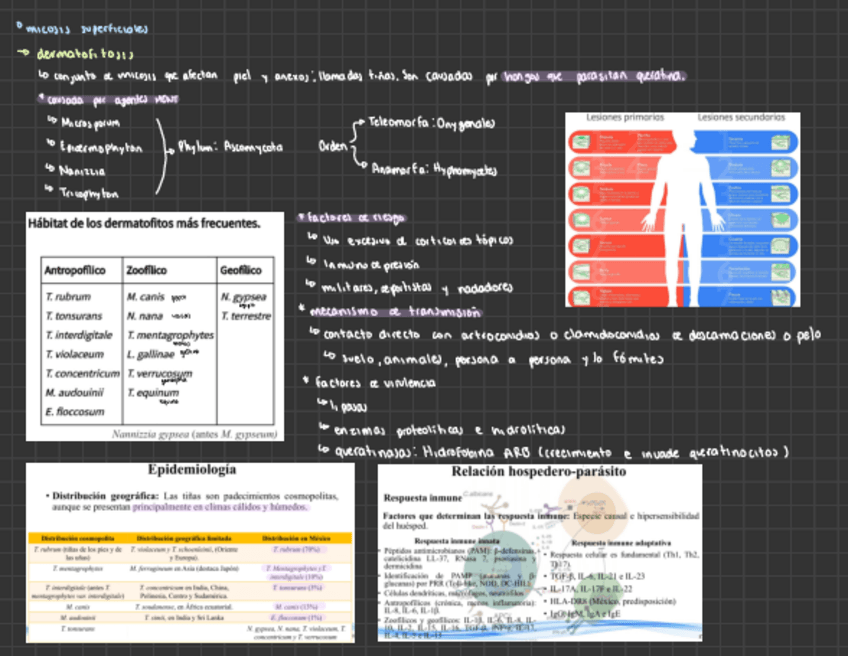This screenshot has height=656, width=848.
Task: Click the Geofílico column header
Action: click(240, 270)
